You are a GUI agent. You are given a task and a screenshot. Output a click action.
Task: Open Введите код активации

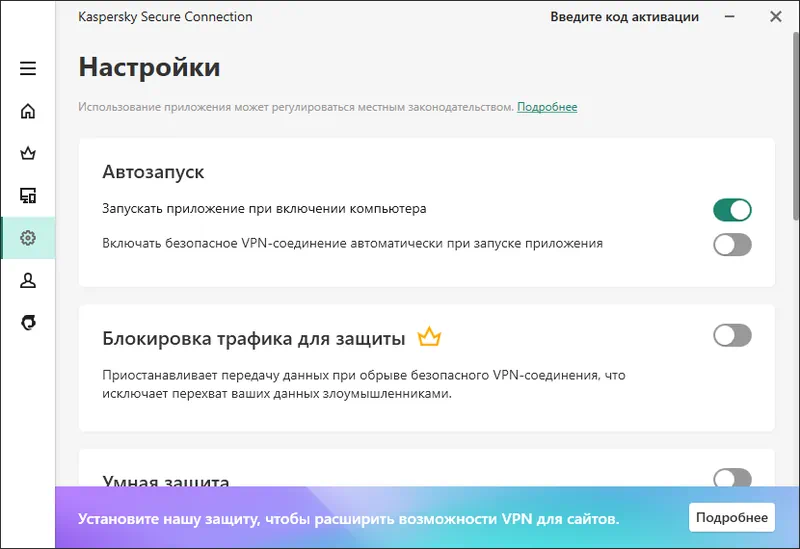[624, 17]
